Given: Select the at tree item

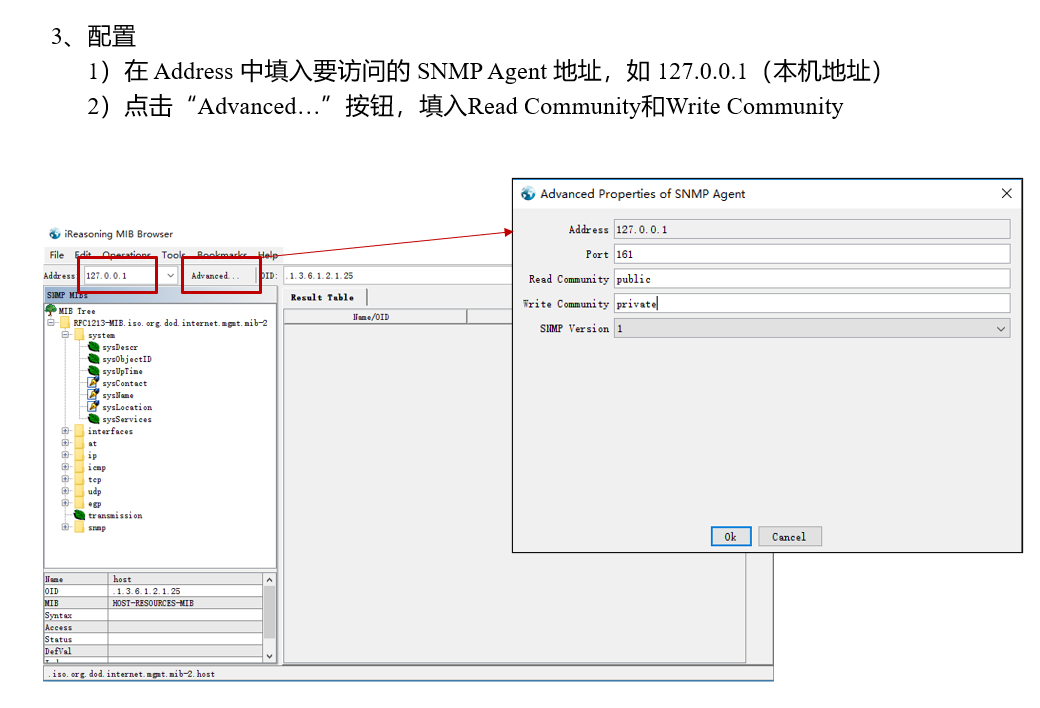Looking at the screenshot, I should (x=92, y=443).
